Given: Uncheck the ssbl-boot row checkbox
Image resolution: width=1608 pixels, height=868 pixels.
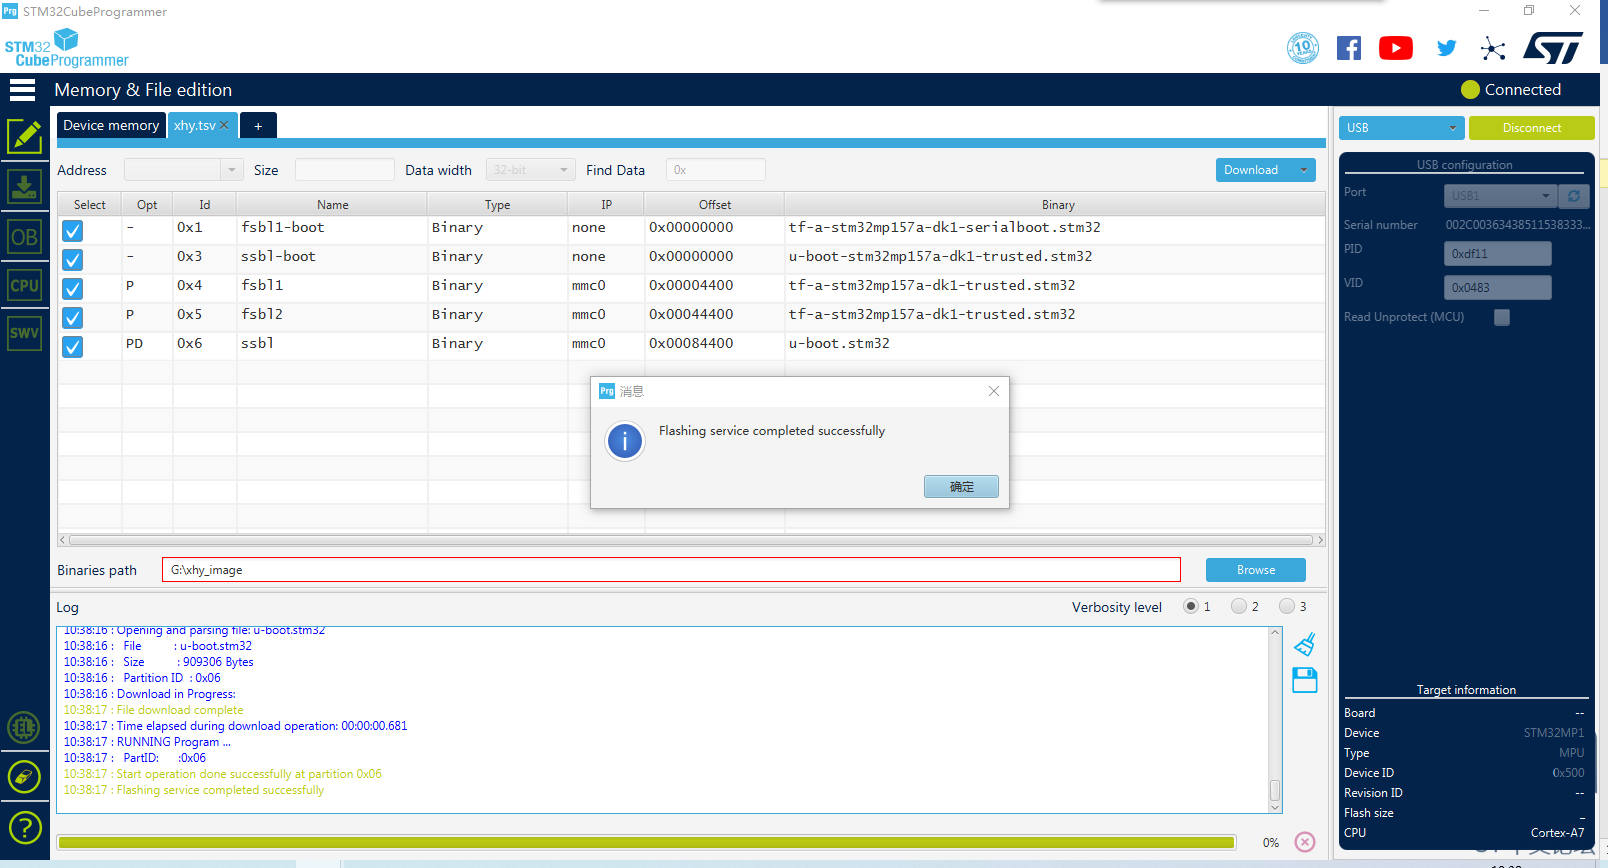Looking at the screenshot, I should pyautogui.click(x=72, y=260).
